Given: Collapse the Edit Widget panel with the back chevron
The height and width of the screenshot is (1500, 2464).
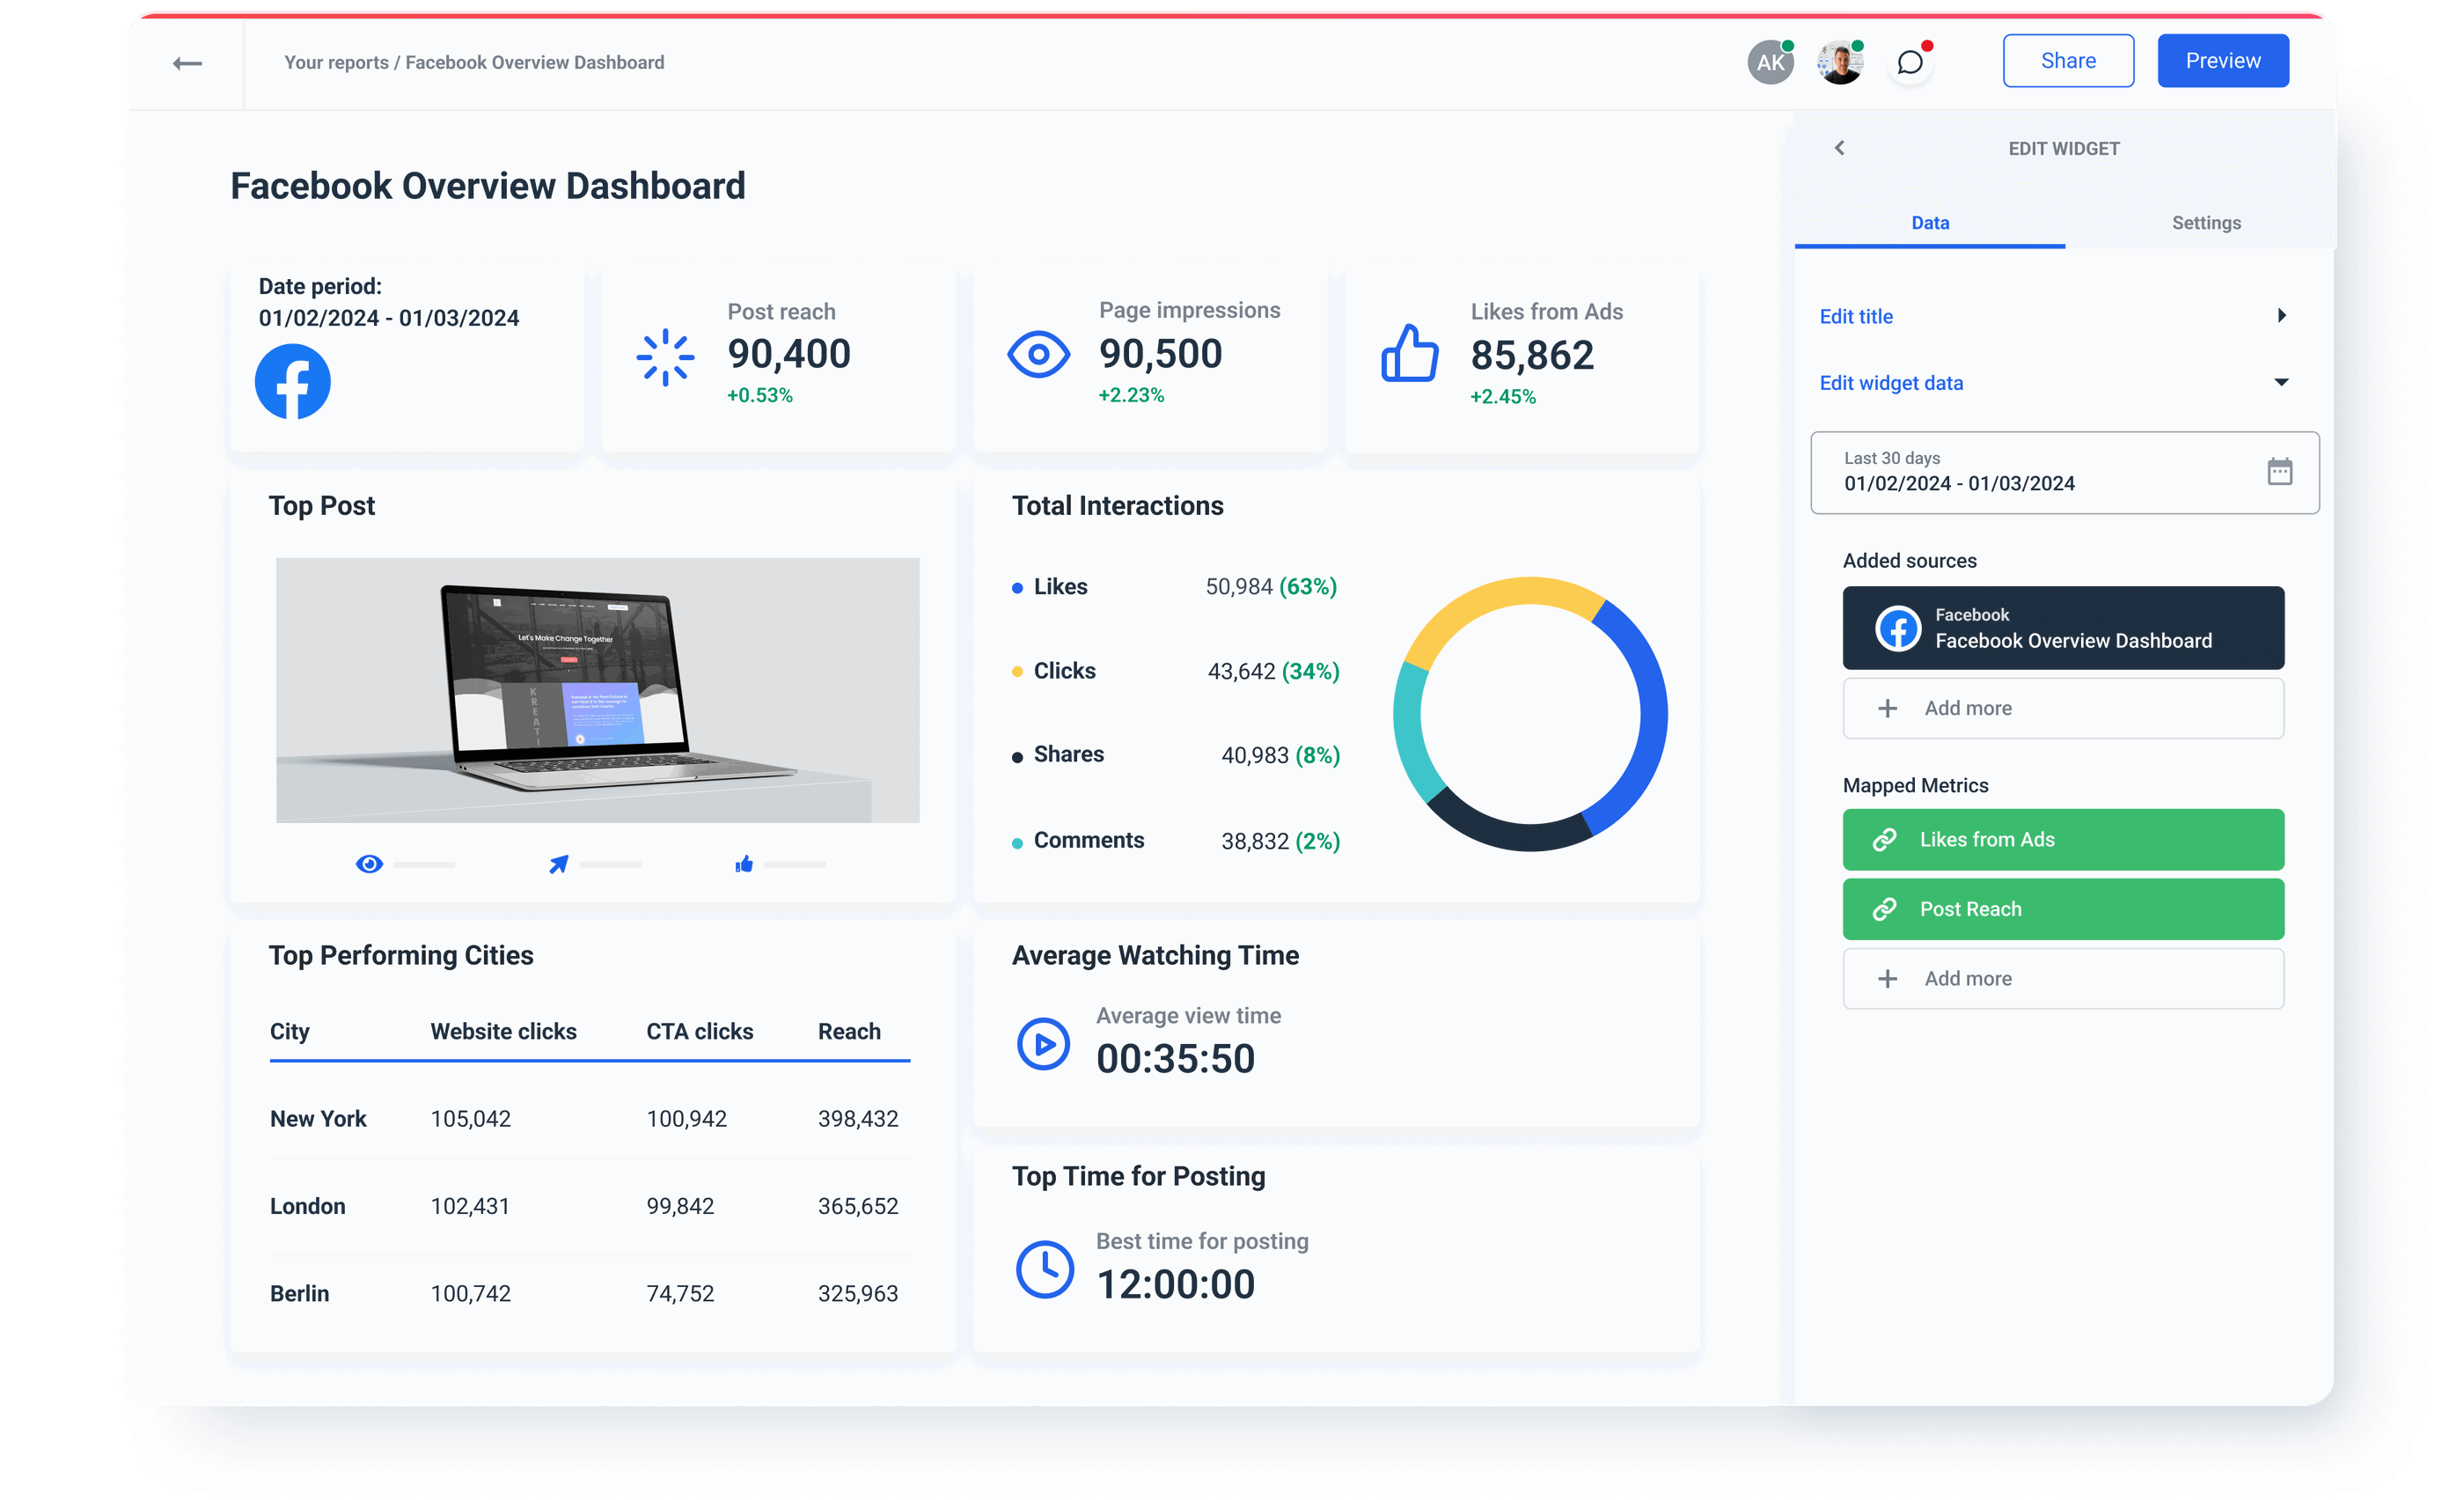Looking at the screenshot, I should (x=1840, y=147).
